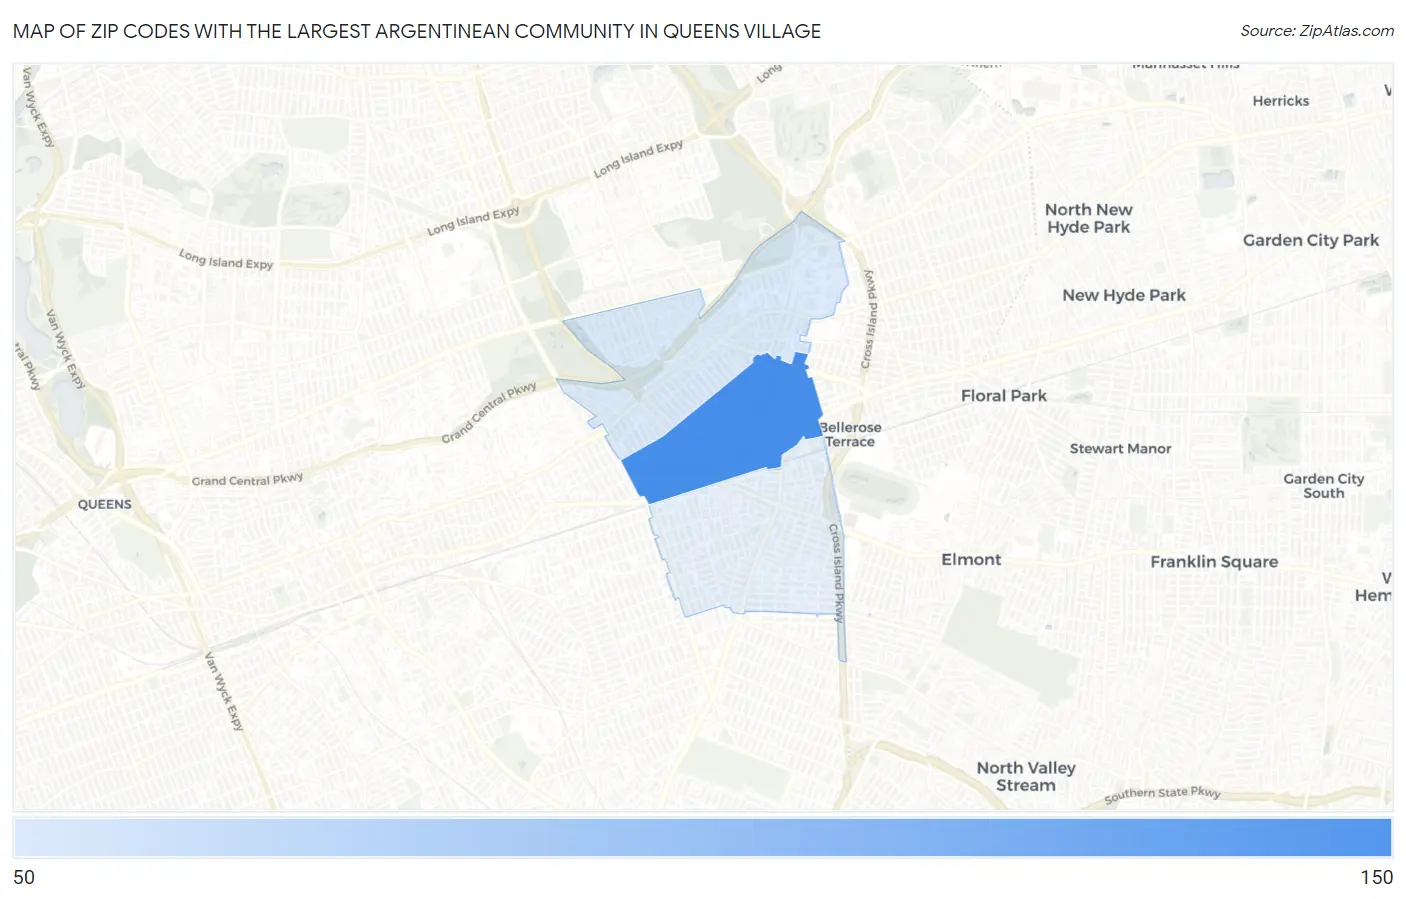Click the Southern State Pkwy label
This screenshot has height=899, width=1406.
[x=1162, y=794]
